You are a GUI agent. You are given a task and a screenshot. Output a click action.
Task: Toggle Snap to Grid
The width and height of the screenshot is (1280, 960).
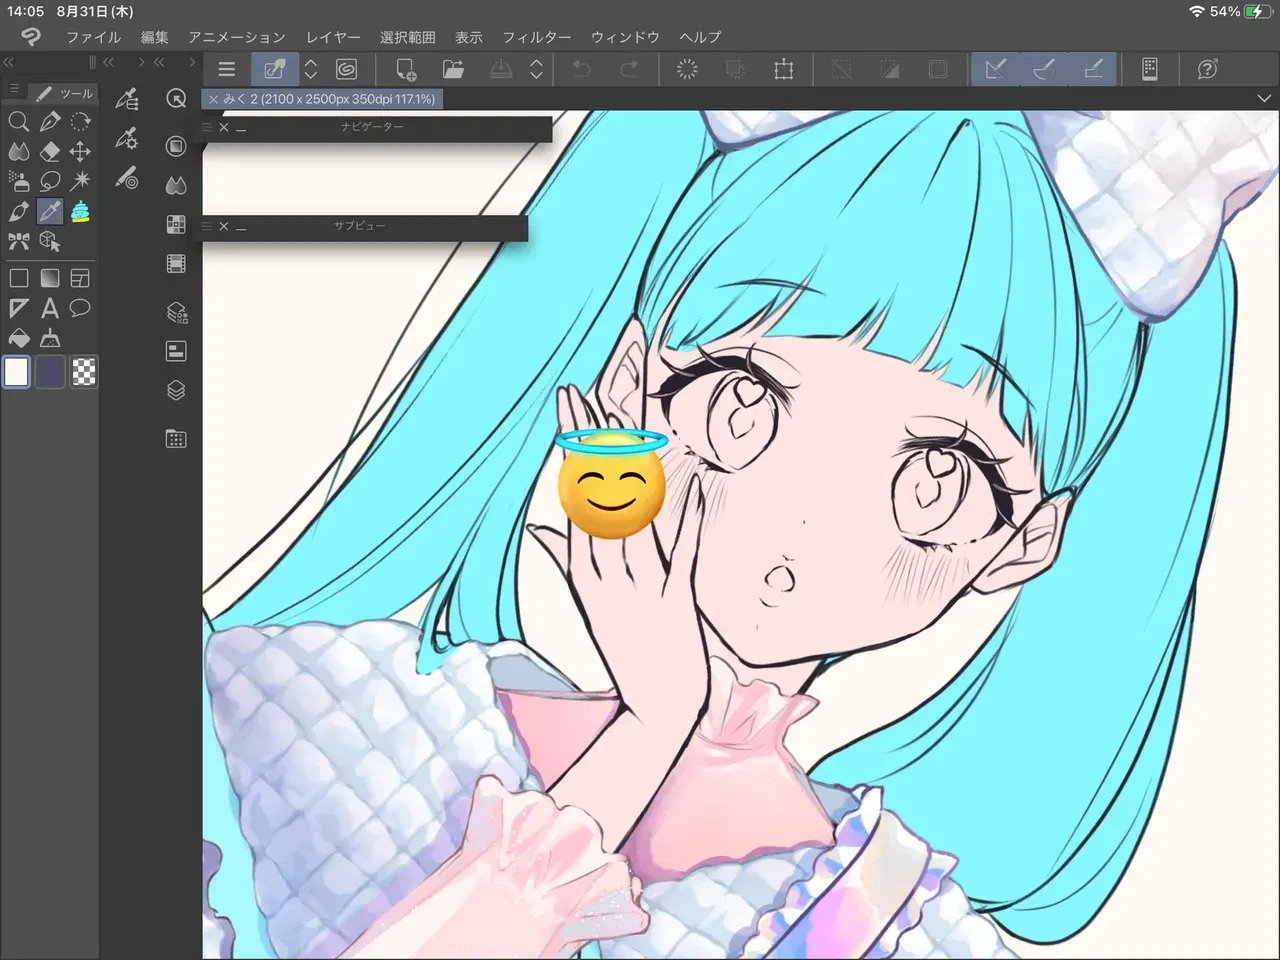[1093, 69]
